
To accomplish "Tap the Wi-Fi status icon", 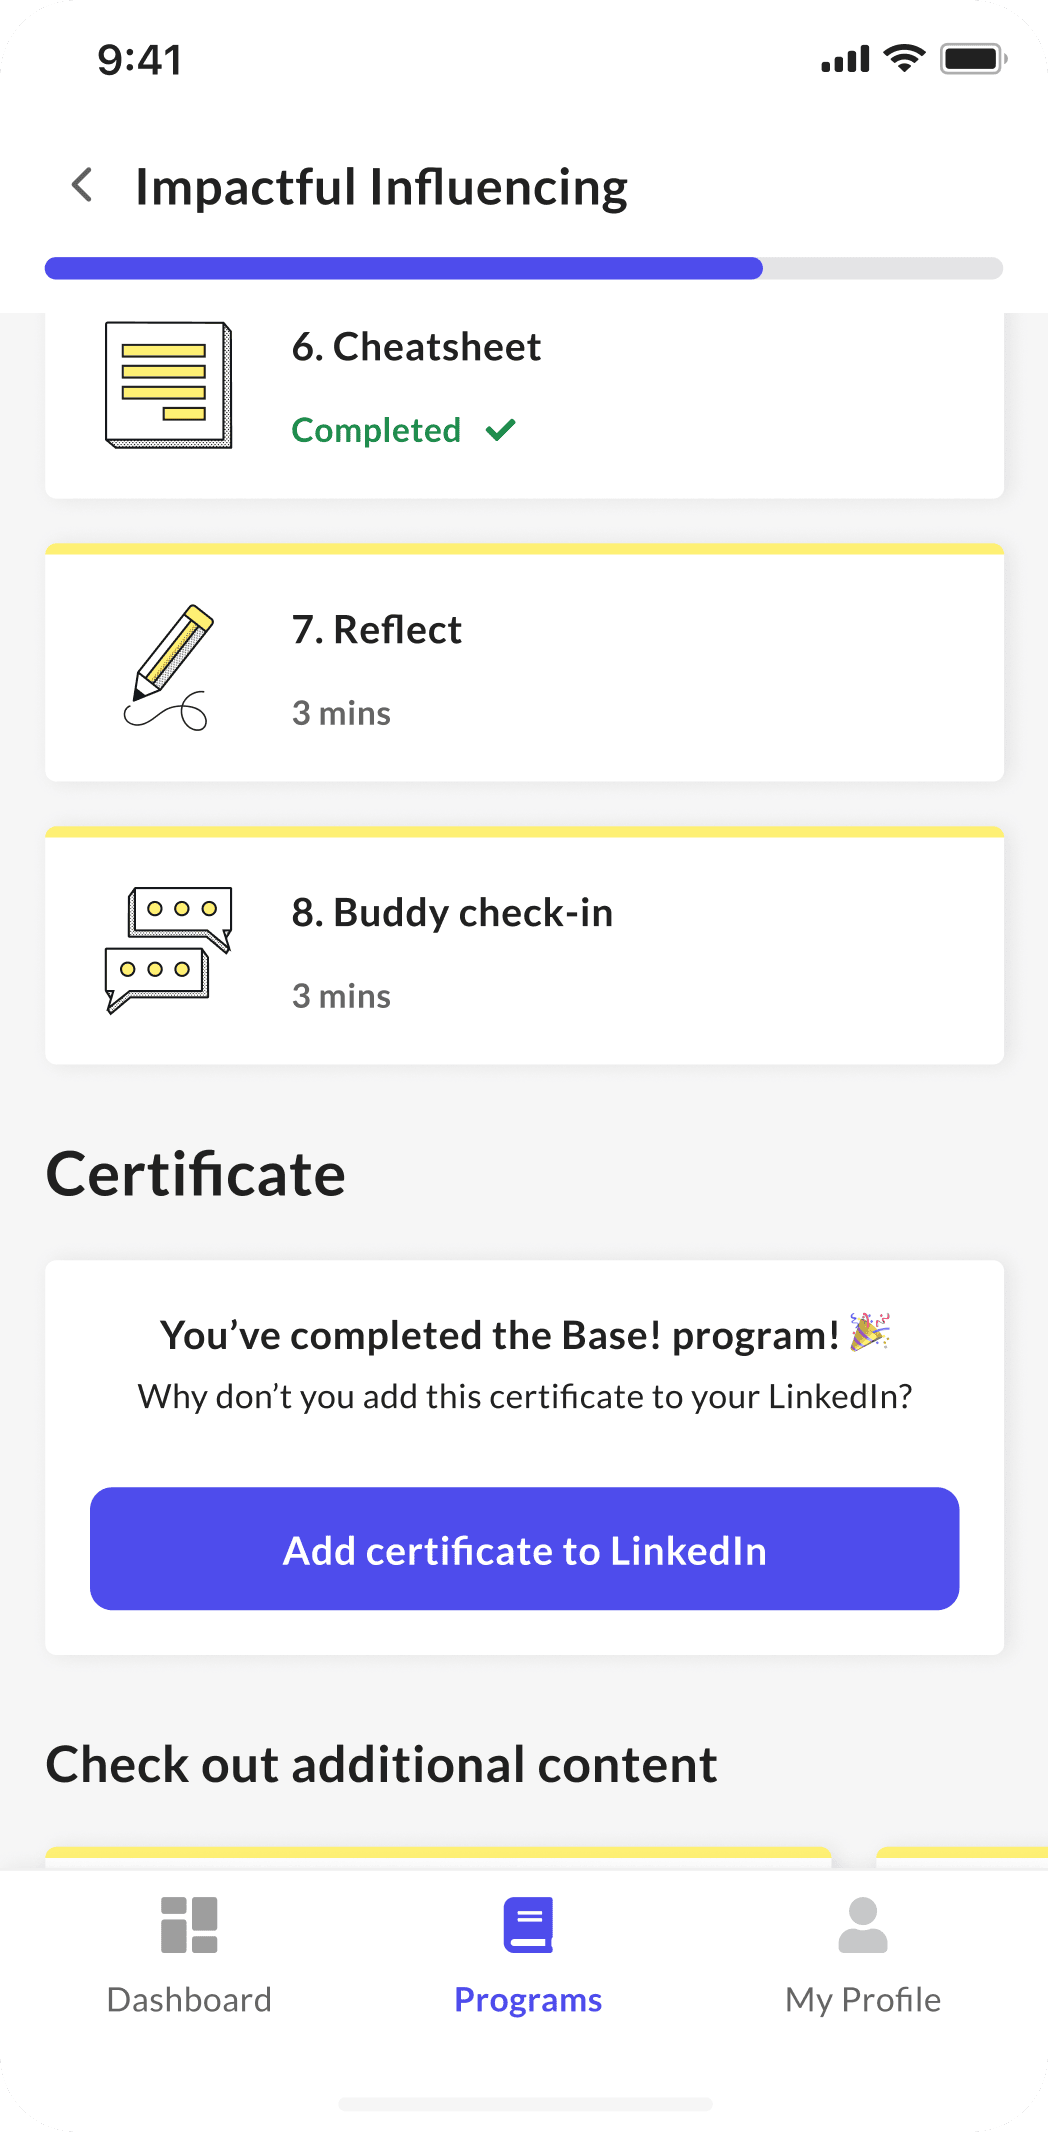I will 905,59.
